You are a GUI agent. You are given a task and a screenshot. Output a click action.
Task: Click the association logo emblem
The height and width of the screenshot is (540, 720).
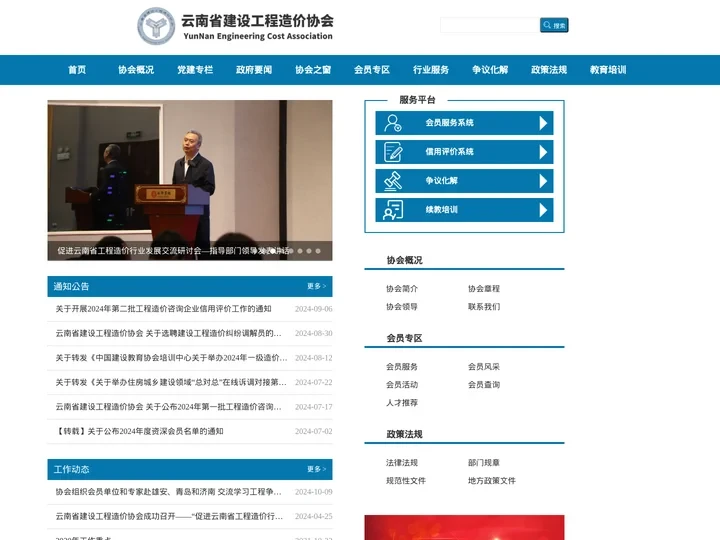pyautogui.click(x=156, y=26)
